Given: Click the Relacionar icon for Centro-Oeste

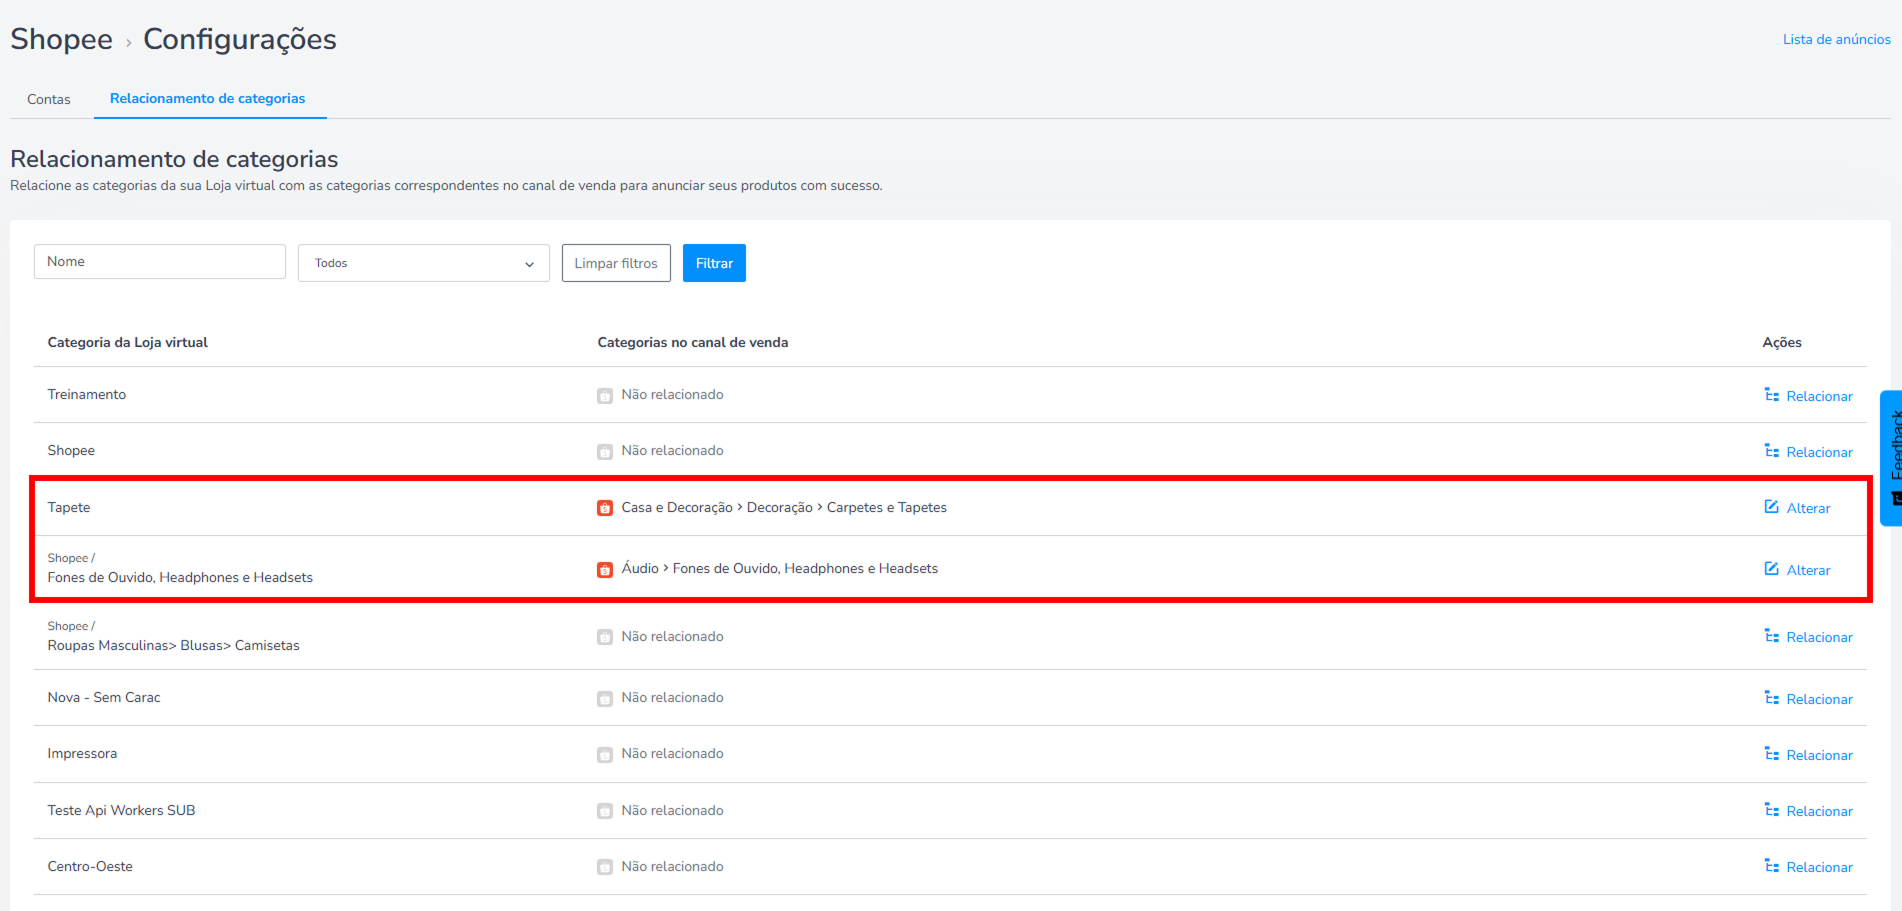Looking at the screenshot, I should pos(1771,866).
